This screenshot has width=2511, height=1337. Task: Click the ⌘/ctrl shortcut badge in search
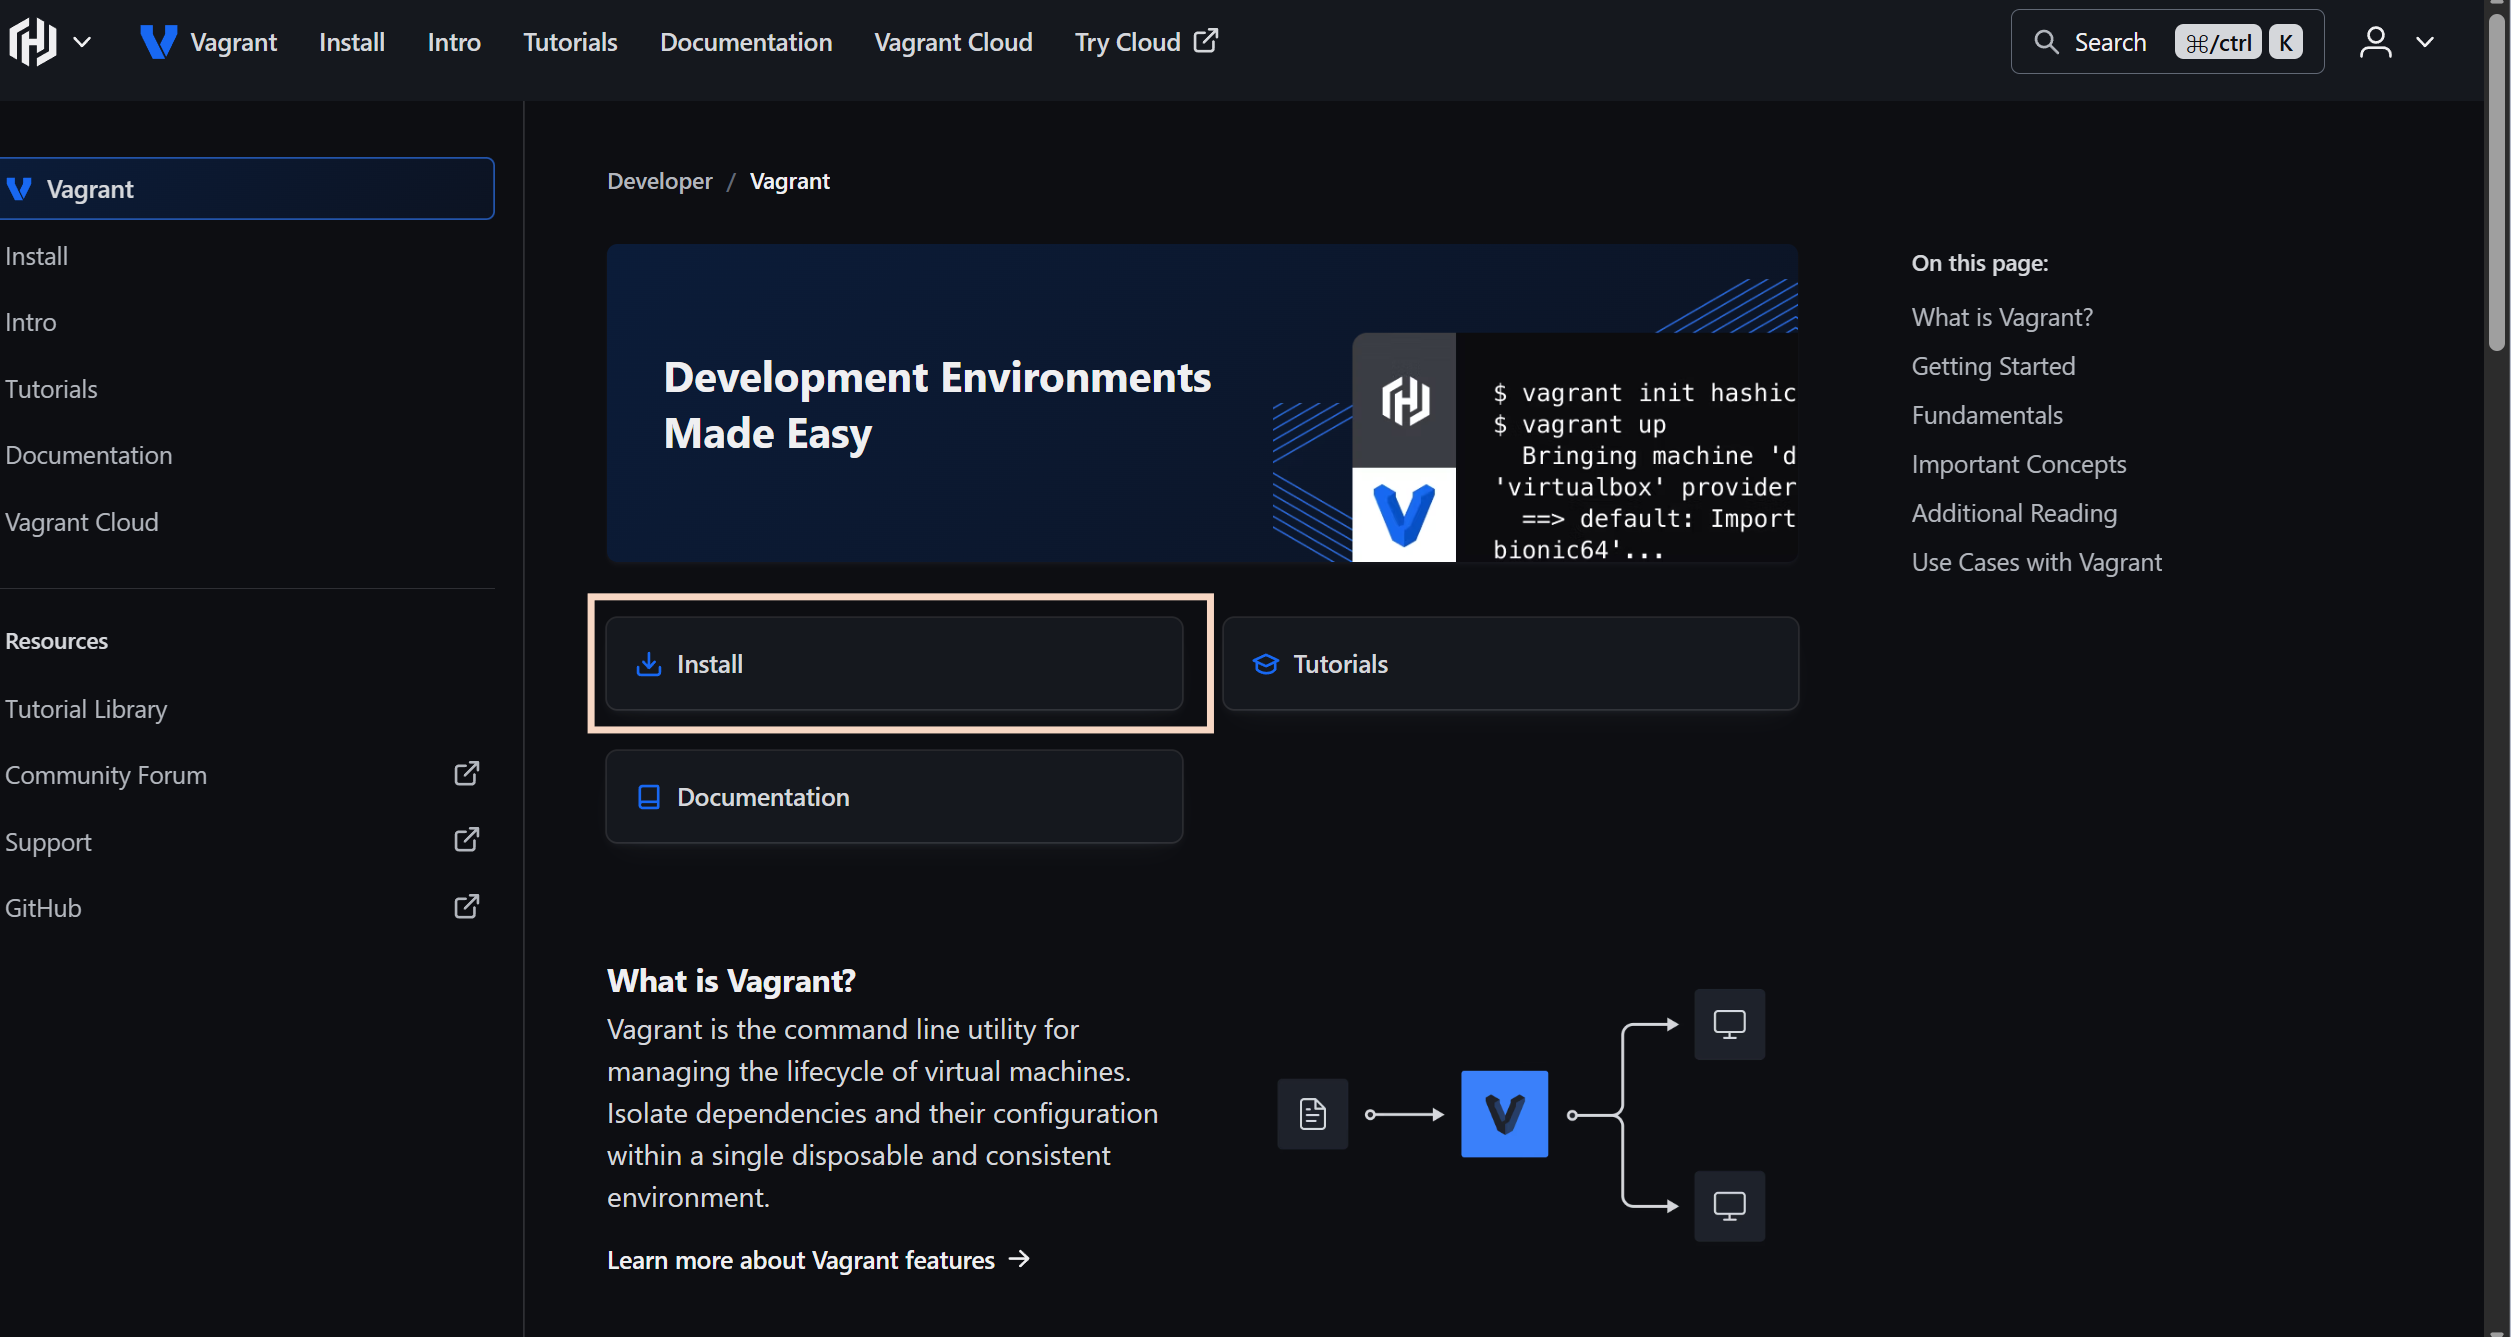(2217, 42)
